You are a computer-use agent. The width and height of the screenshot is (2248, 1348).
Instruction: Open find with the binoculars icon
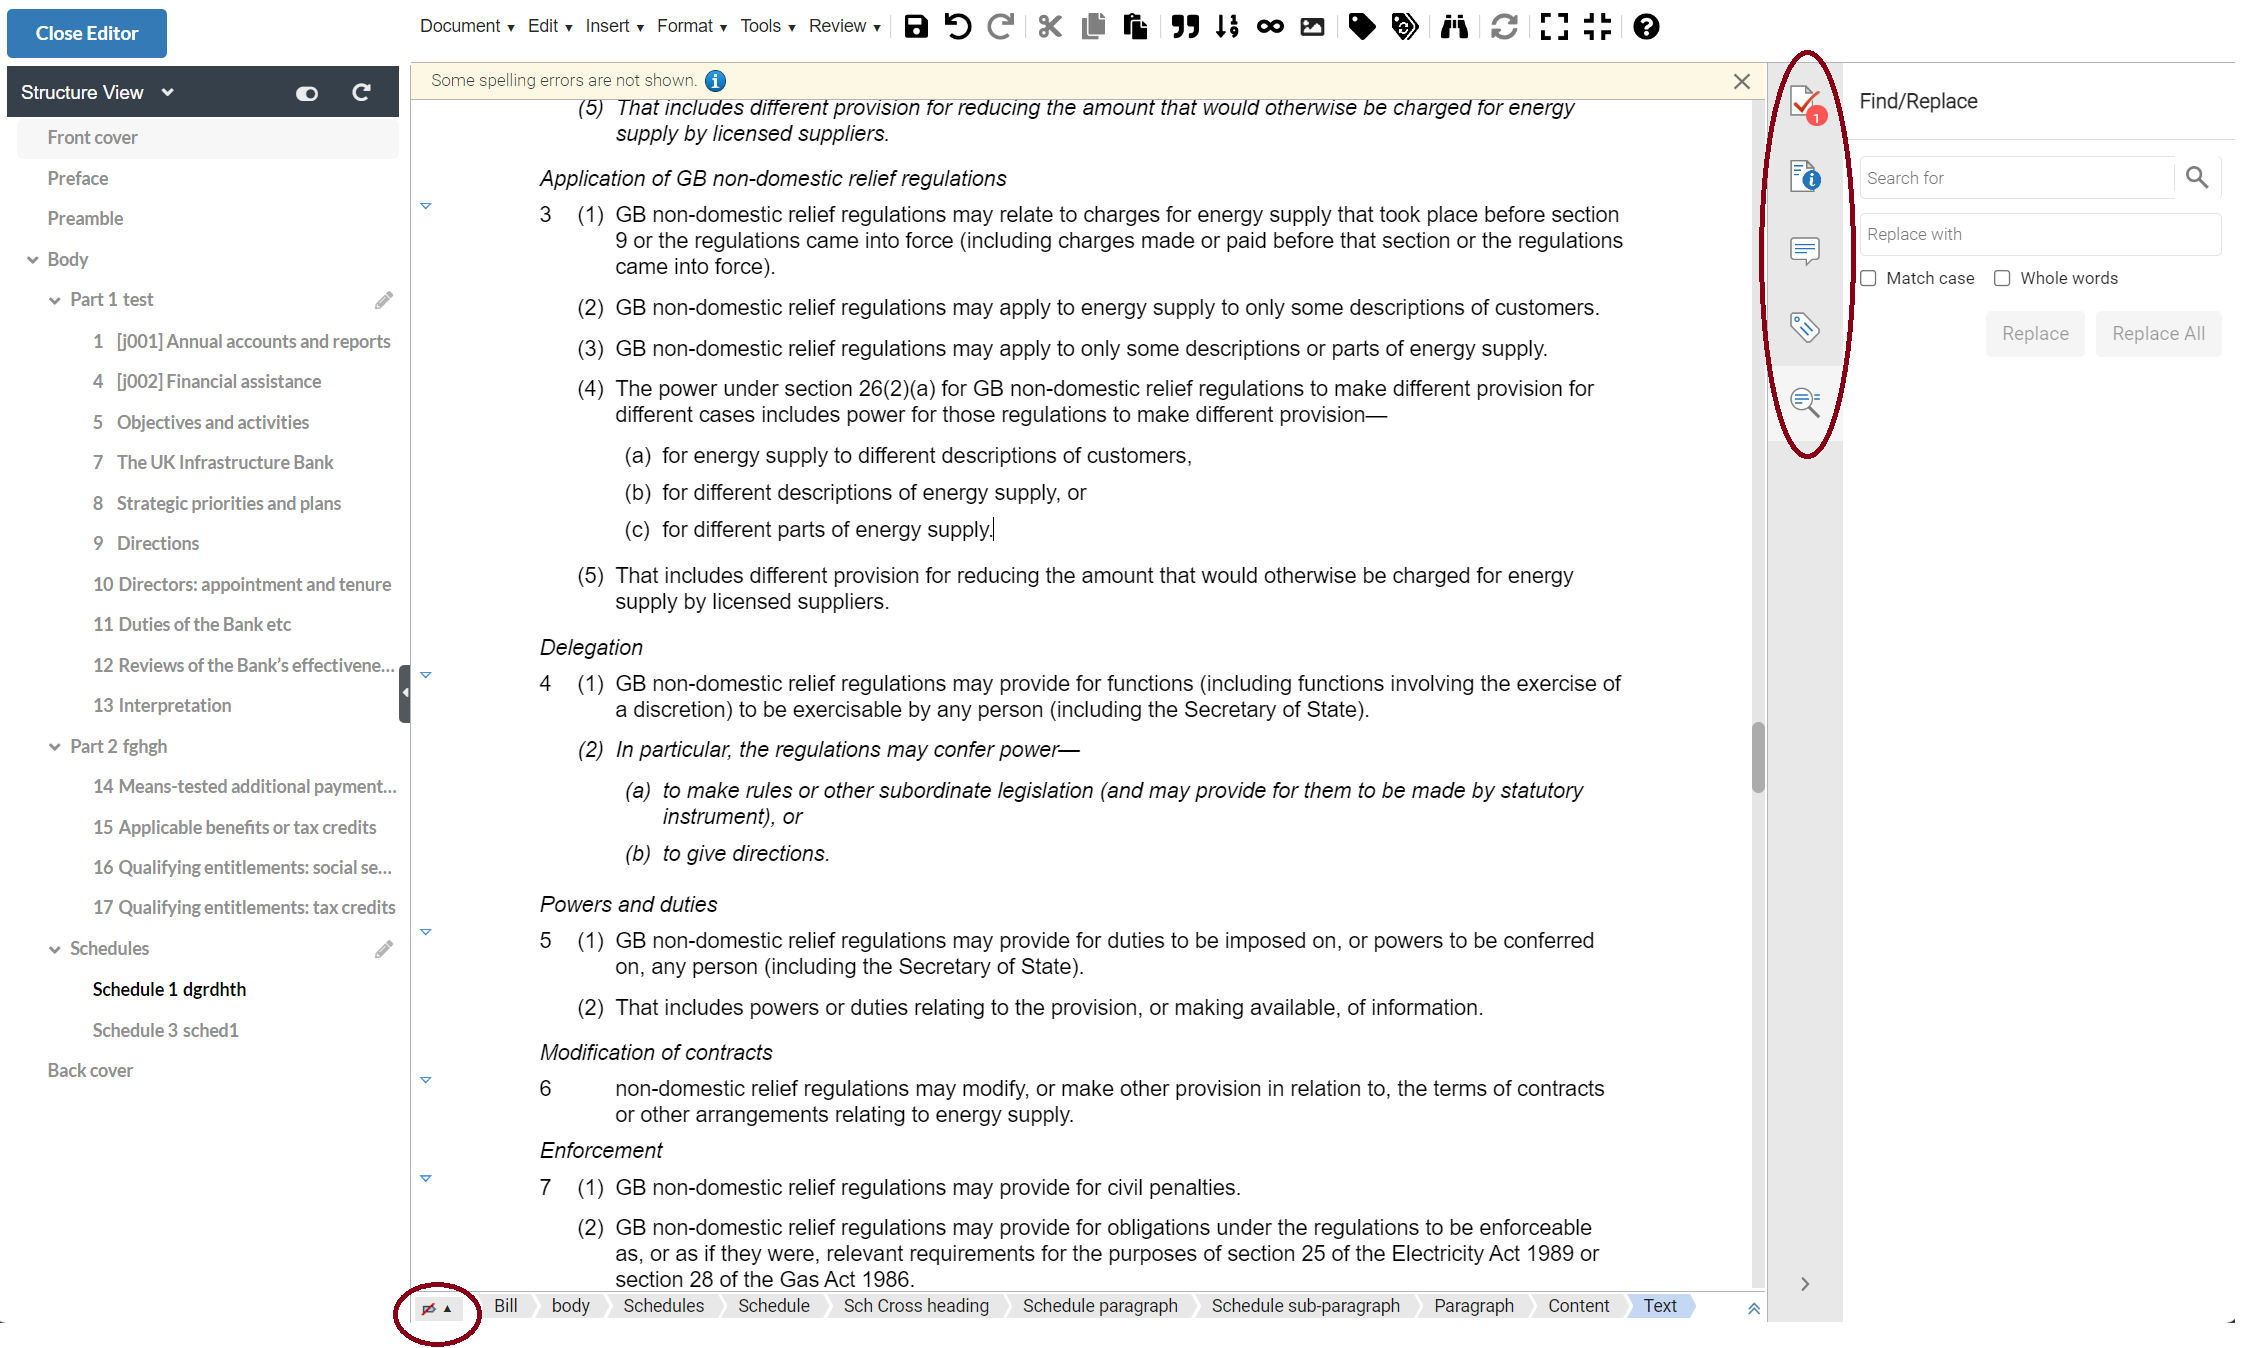pyautogui.click(x=1454, y=27)
